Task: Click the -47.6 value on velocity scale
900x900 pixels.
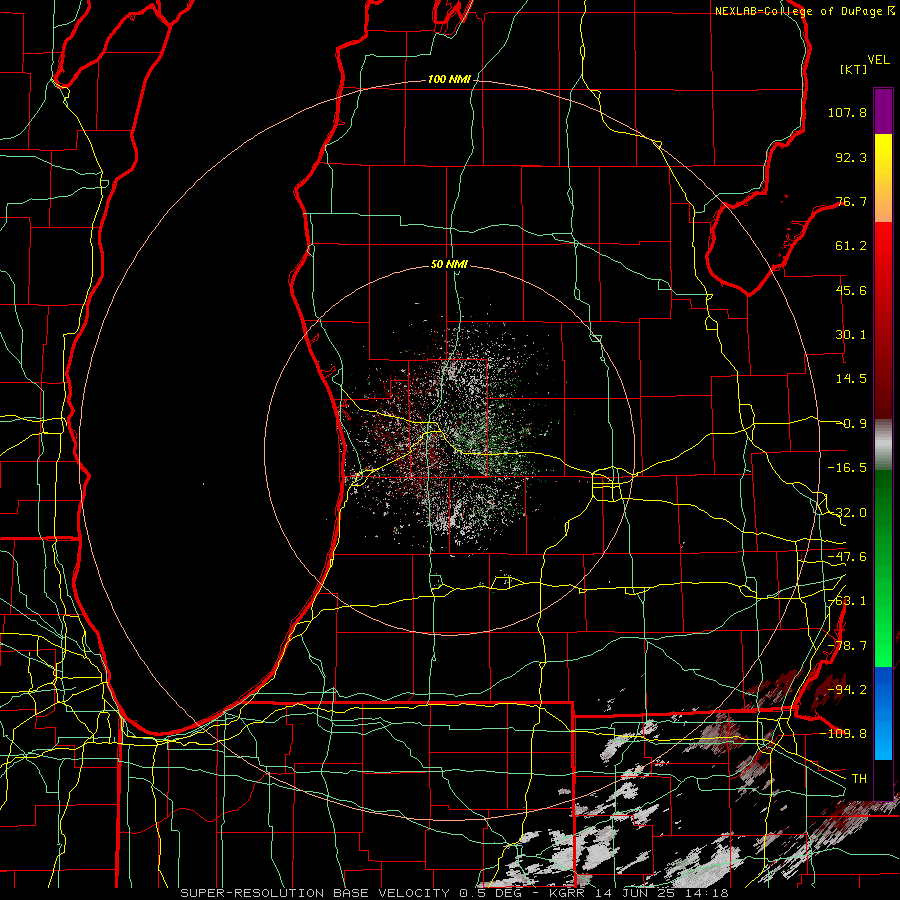Action: (847, 557)
